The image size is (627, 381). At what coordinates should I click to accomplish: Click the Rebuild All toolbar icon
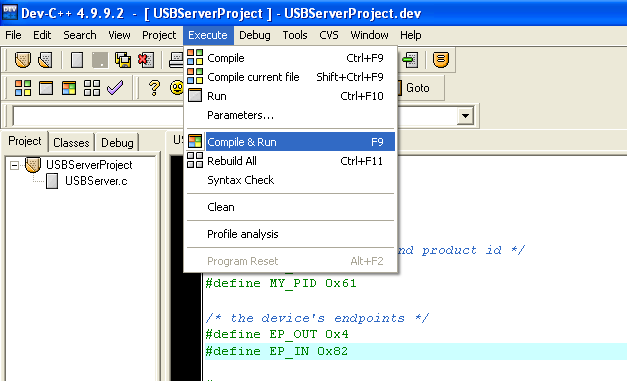coord(92,88)
